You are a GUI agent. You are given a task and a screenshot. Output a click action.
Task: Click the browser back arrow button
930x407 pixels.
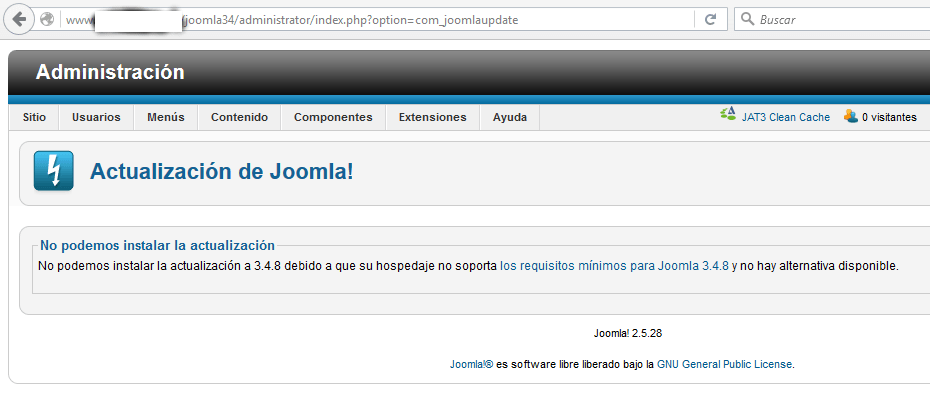(20, 19)
